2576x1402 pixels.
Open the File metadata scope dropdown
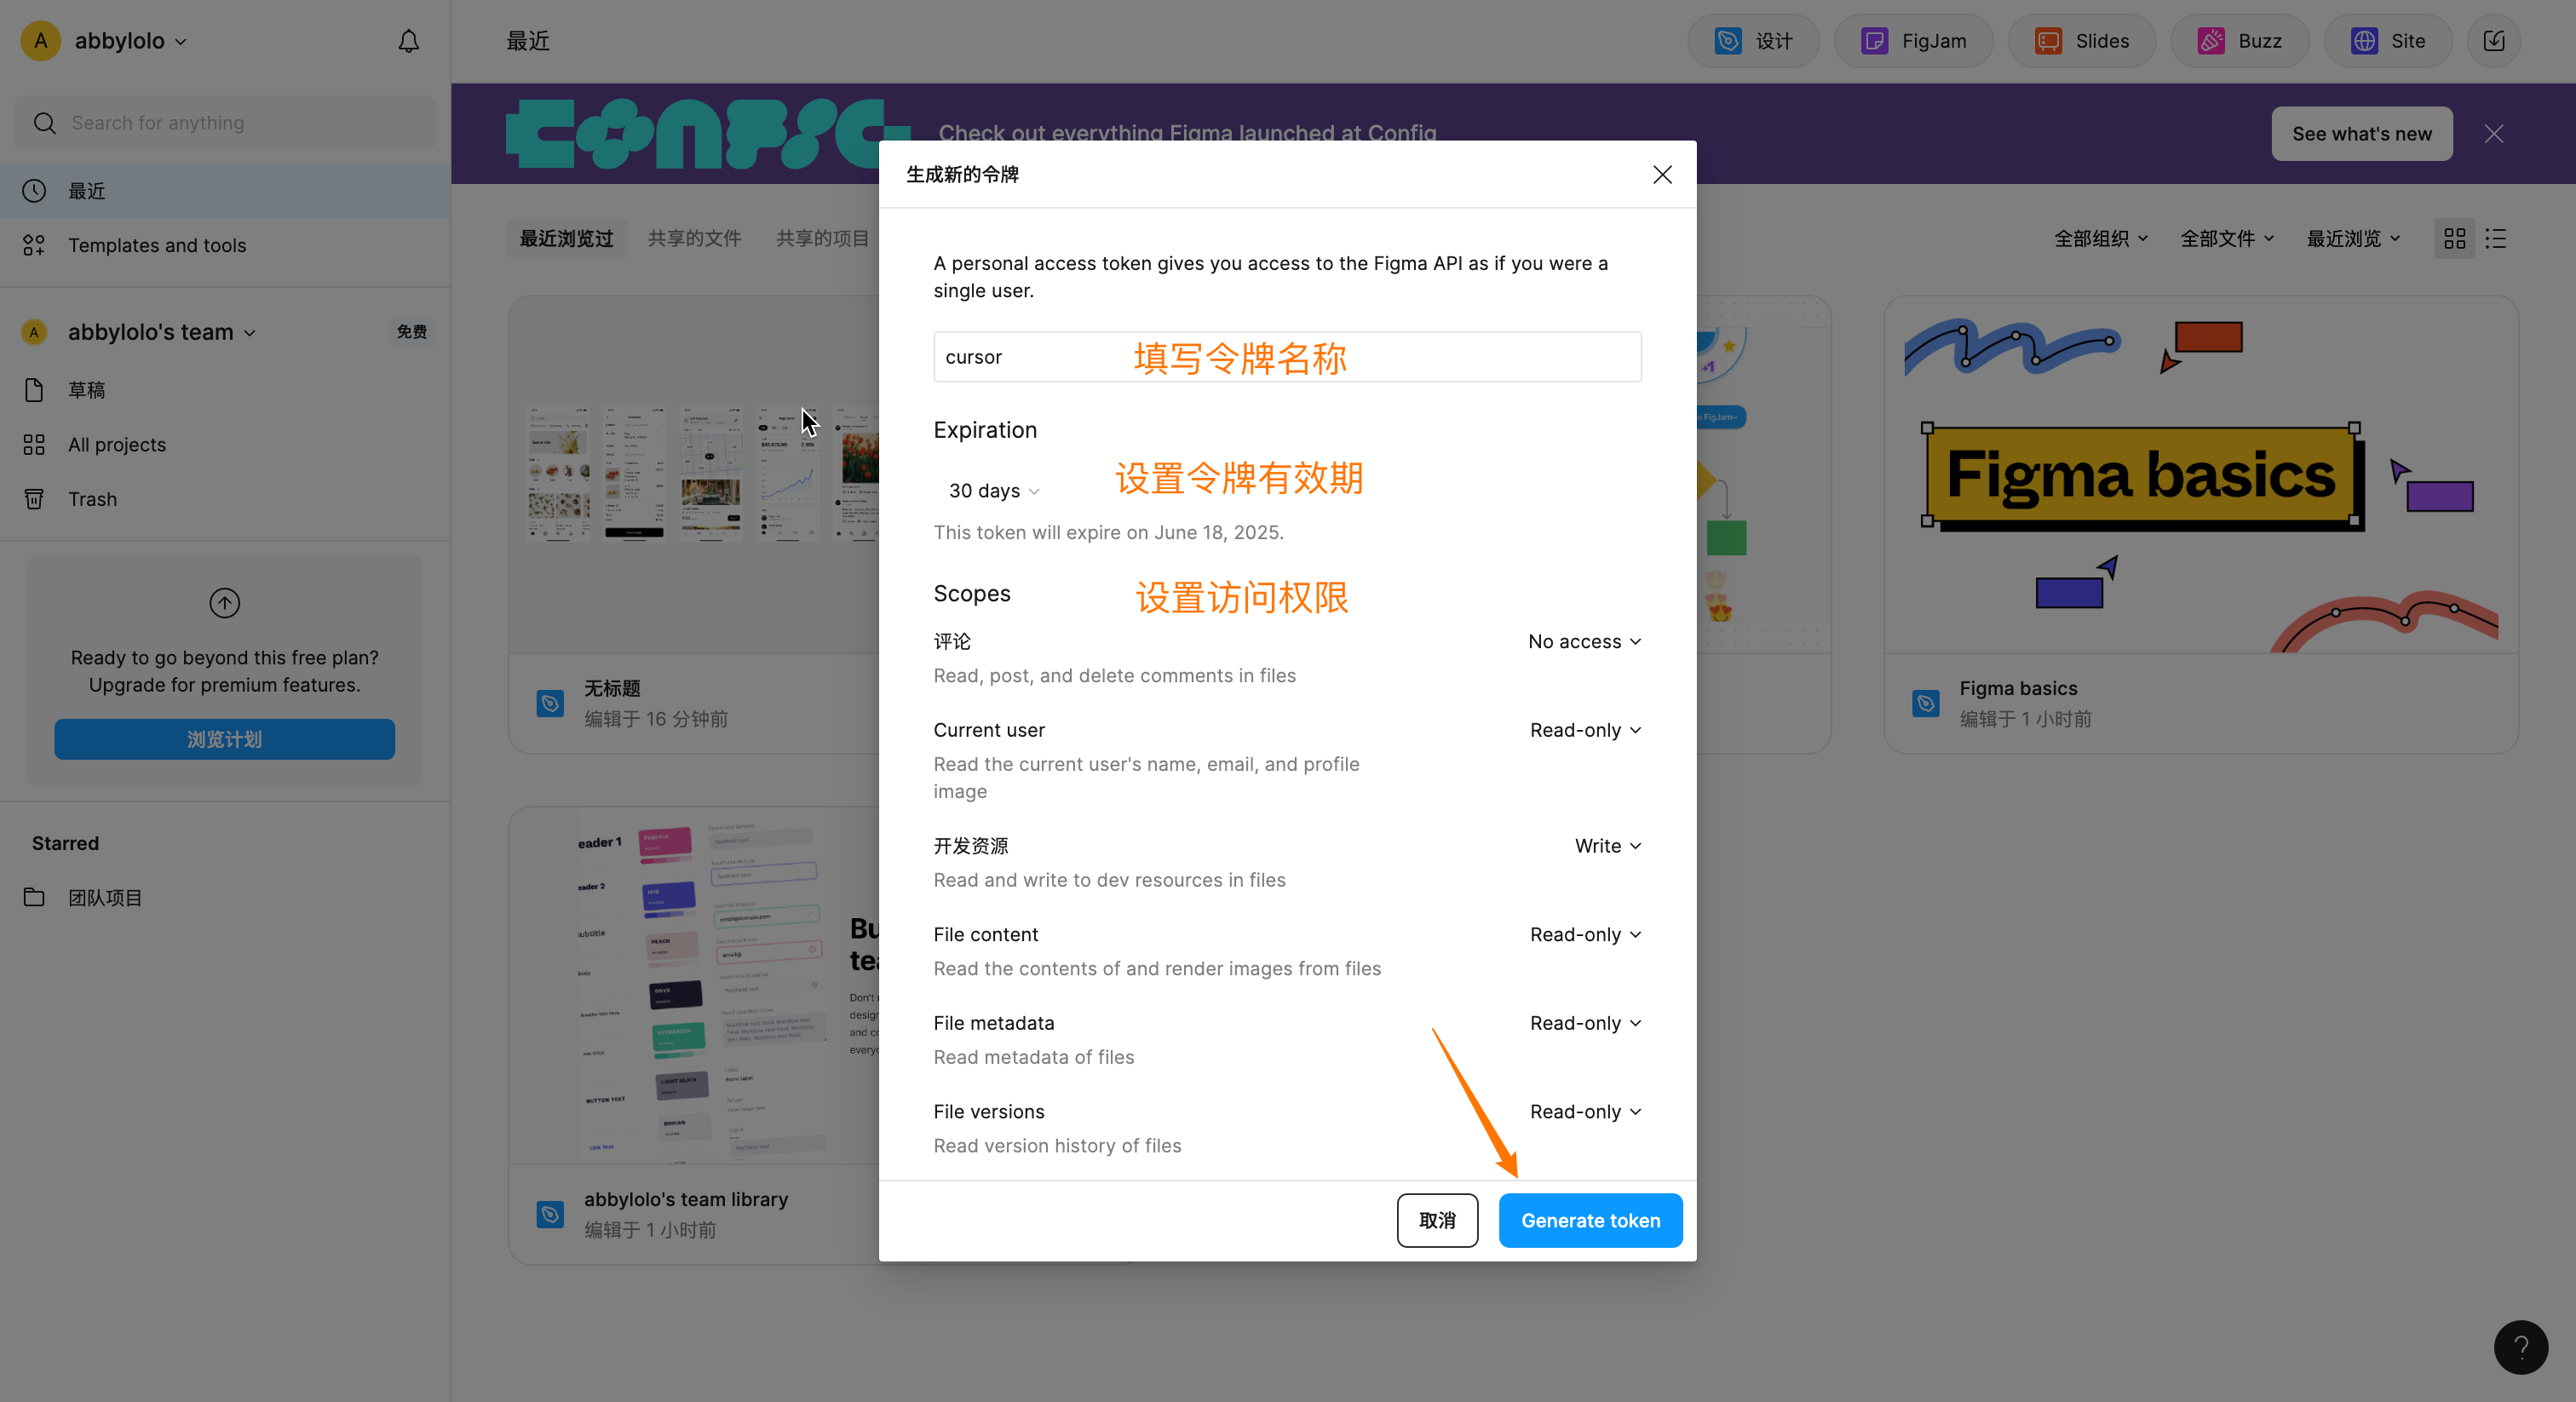click(1586, 1023)
